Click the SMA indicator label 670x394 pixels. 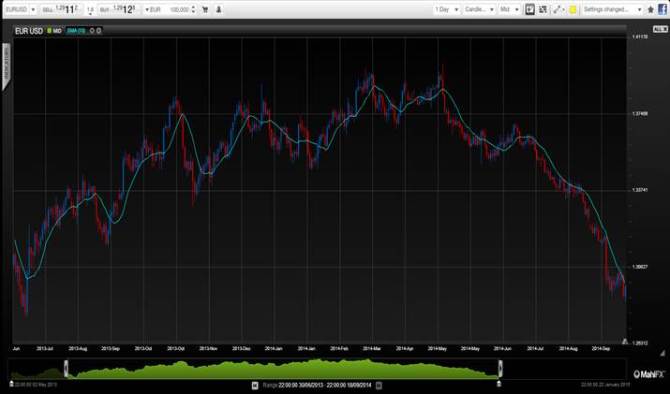[x=76, y=31]
